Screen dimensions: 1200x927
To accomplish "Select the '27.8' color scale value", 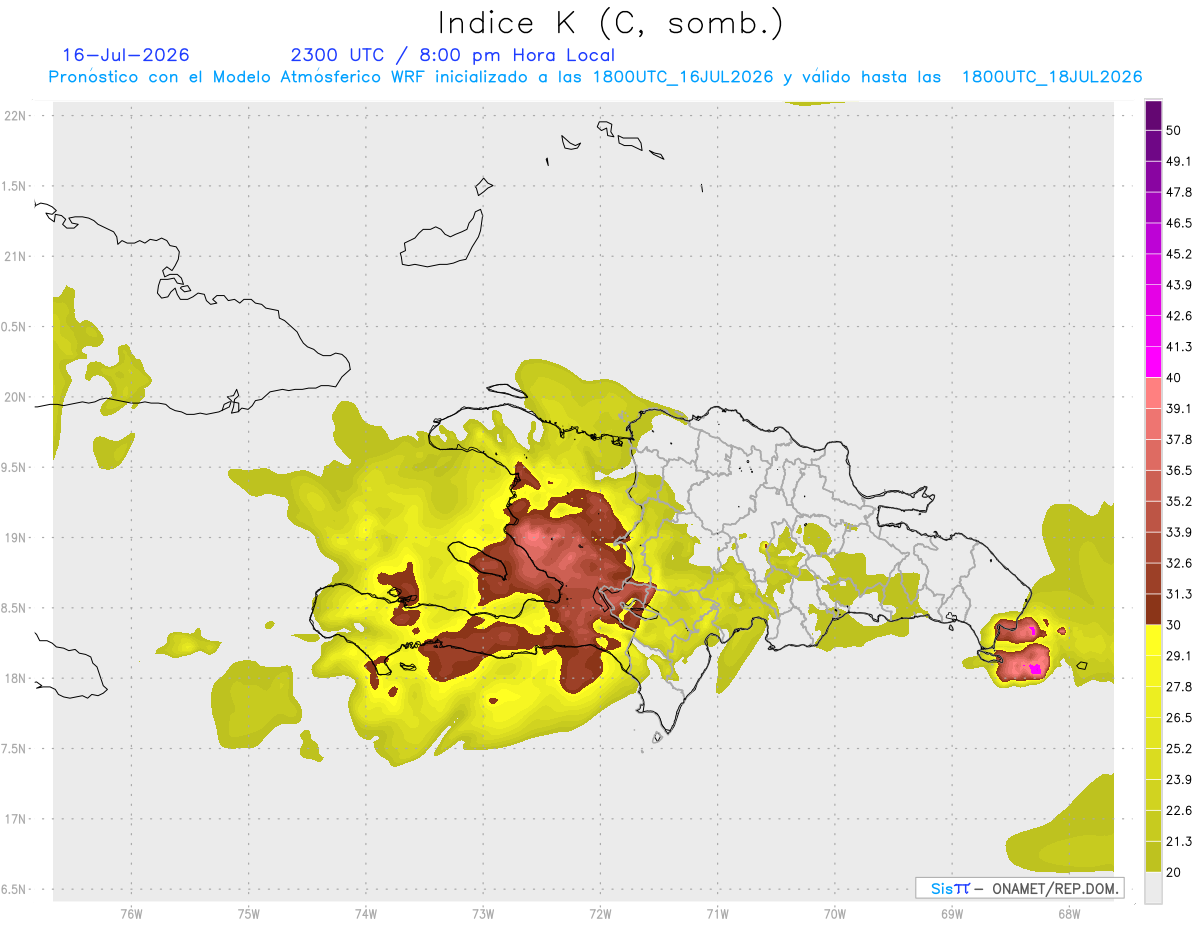I will (x=1179, y=686).
